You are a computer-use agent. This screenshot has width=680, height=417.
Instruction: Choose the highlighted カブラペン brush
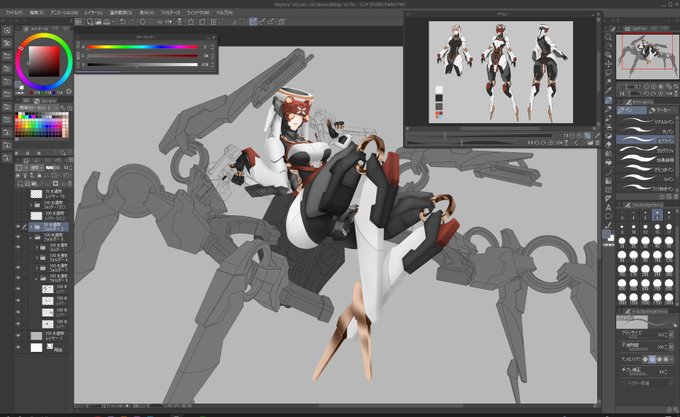pos(646,140)
